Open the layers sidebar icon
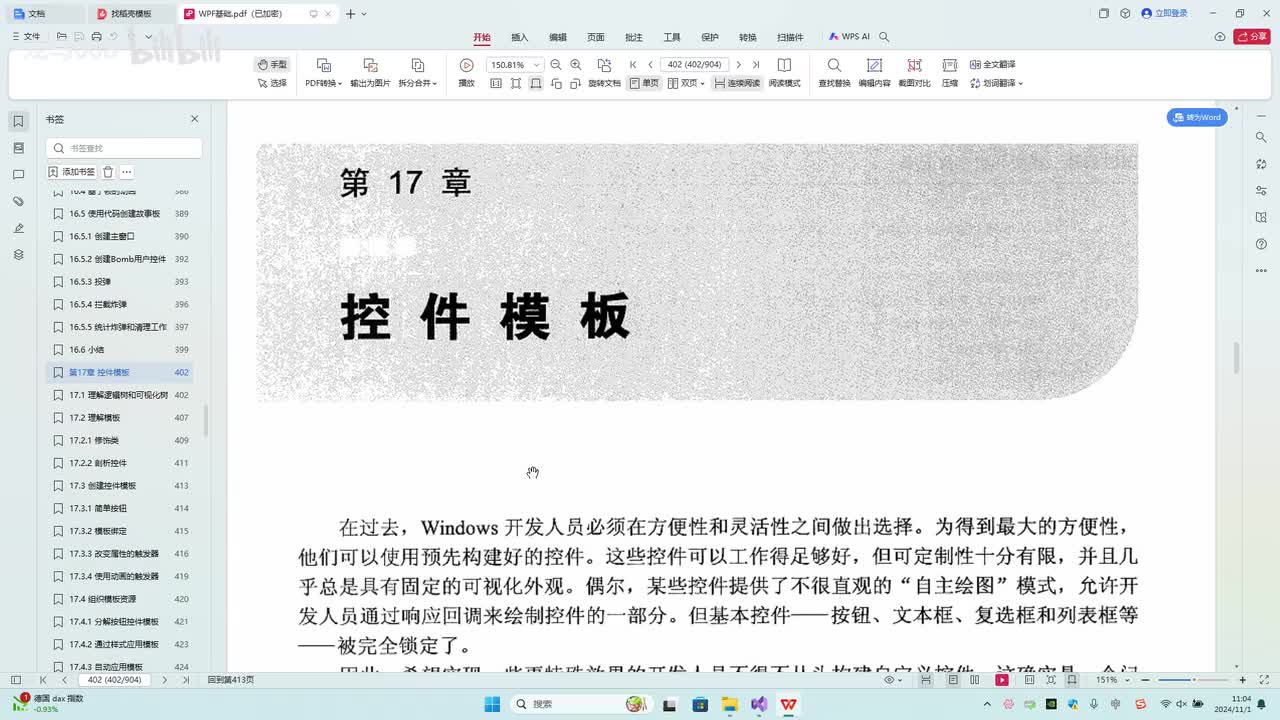This screenshot has height=720, width=1280. click(18, 255)
